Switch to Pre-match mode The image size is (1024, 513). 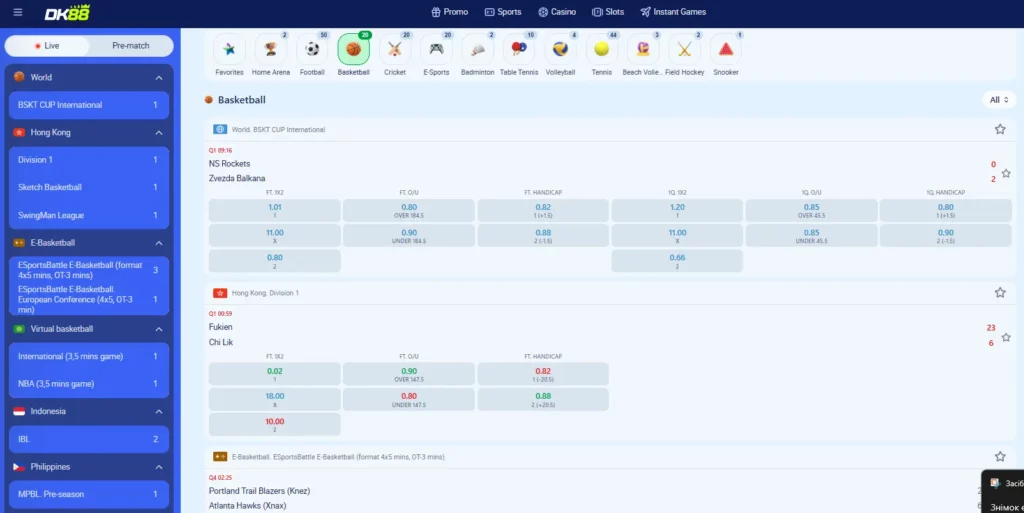[131, 46]
